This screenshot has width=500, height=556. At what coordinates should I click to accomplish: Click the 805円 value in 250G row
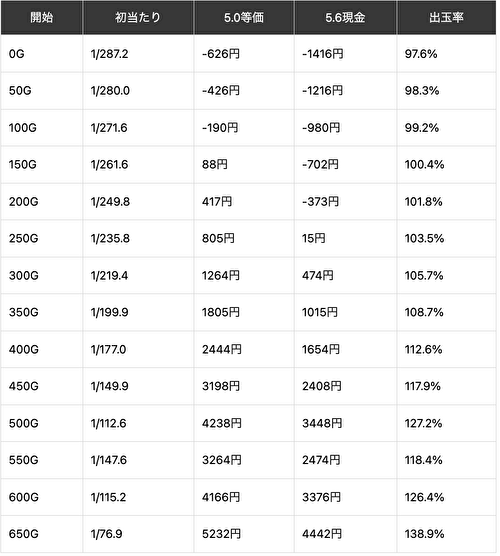coord(244,238)
